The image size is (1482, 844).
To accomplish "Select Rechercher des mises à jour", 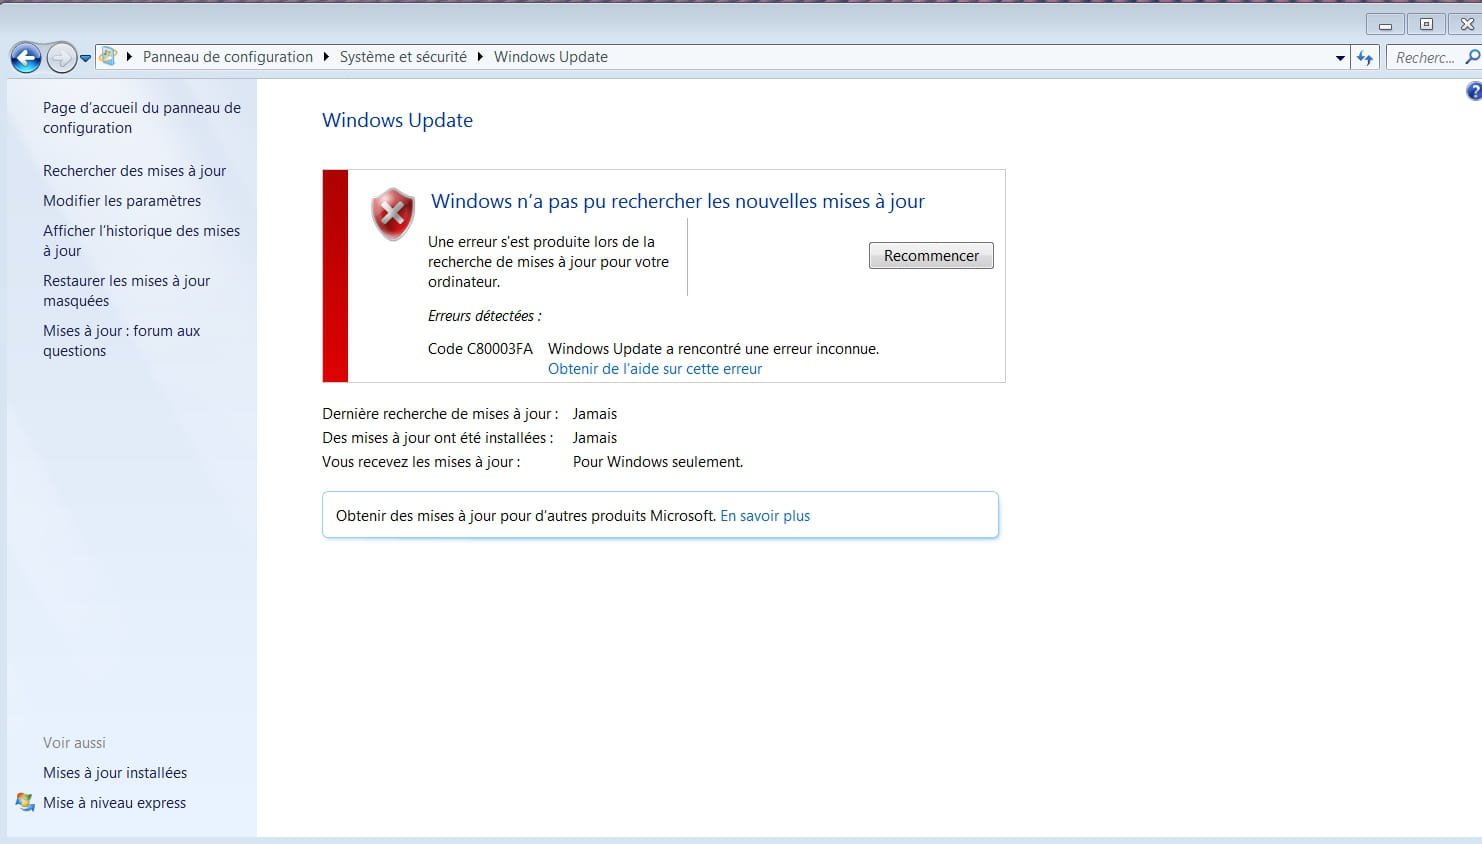I will [134, 171].
